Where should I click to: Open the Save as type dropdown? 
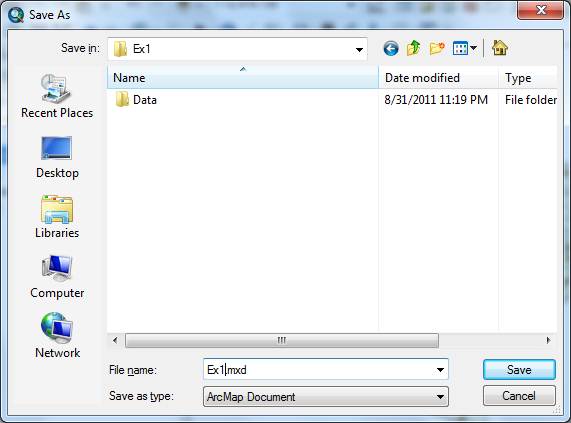pos(326,397)
